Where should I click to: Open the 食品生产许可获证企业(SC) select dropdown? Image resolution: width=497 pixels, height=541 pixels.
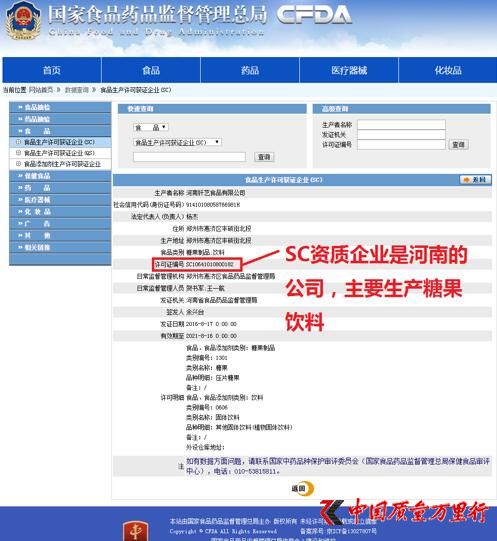tap(177, 142)
